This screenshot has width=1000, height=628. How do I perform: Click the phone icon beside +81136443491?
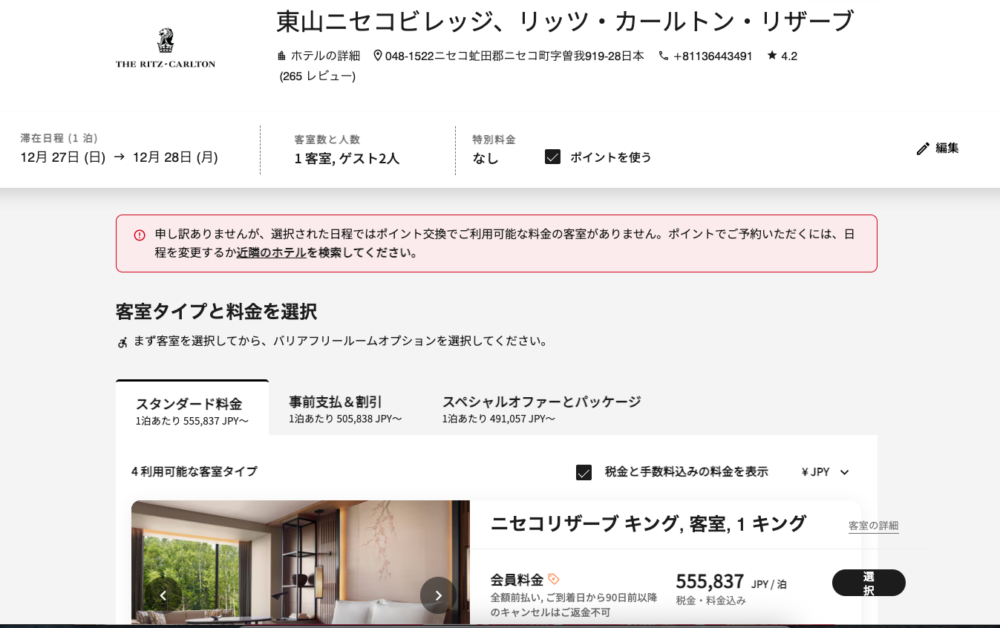663,56
